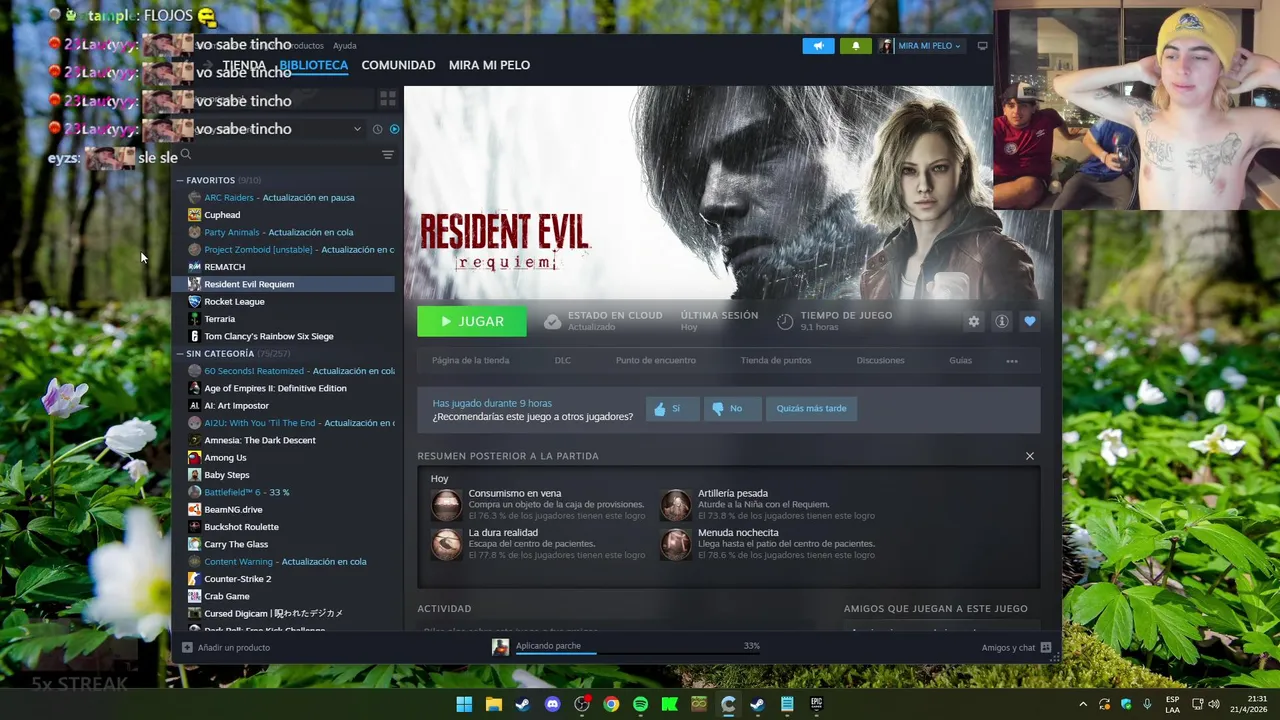Select ARC Raiders in favorites
1280x720 pixels.
click(x=285, y=198)
